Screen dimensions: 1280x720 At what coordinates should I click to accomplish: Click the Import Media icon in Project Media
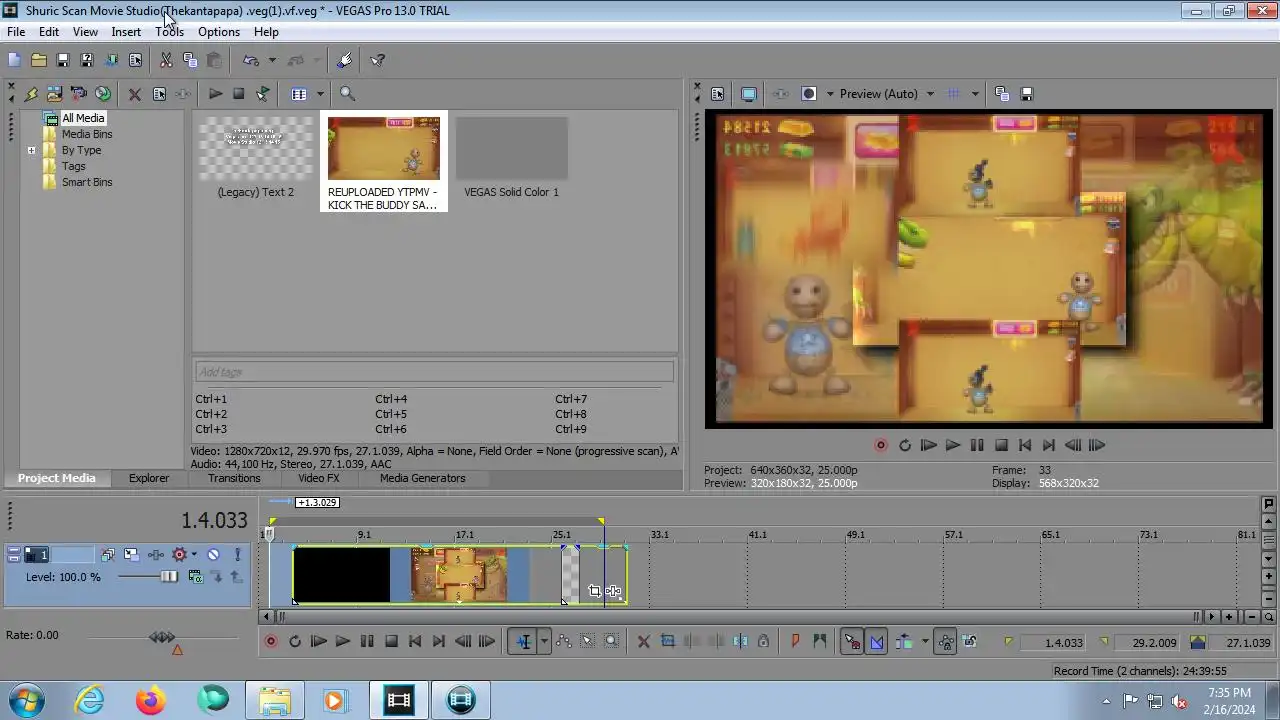(x=31, y=94)
